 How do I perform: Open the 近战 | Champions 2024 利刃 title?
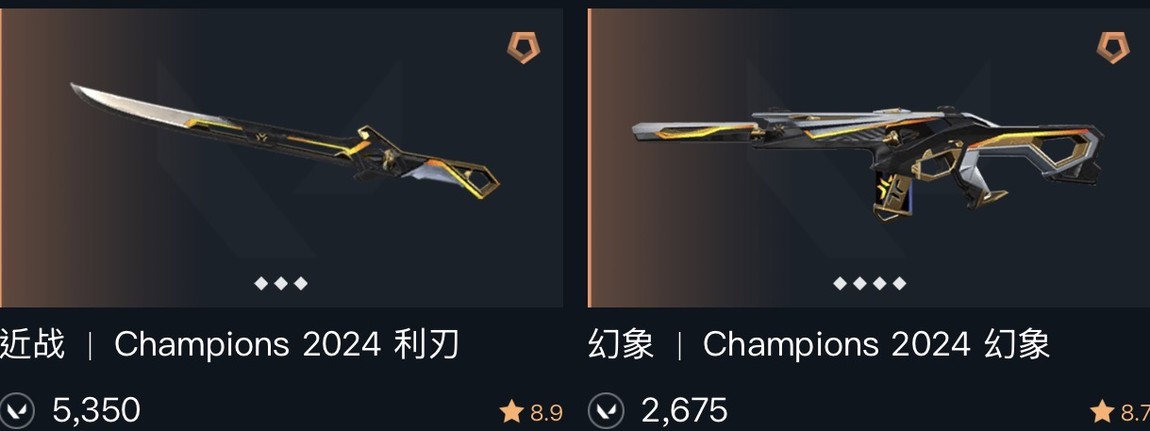(230, 345)
